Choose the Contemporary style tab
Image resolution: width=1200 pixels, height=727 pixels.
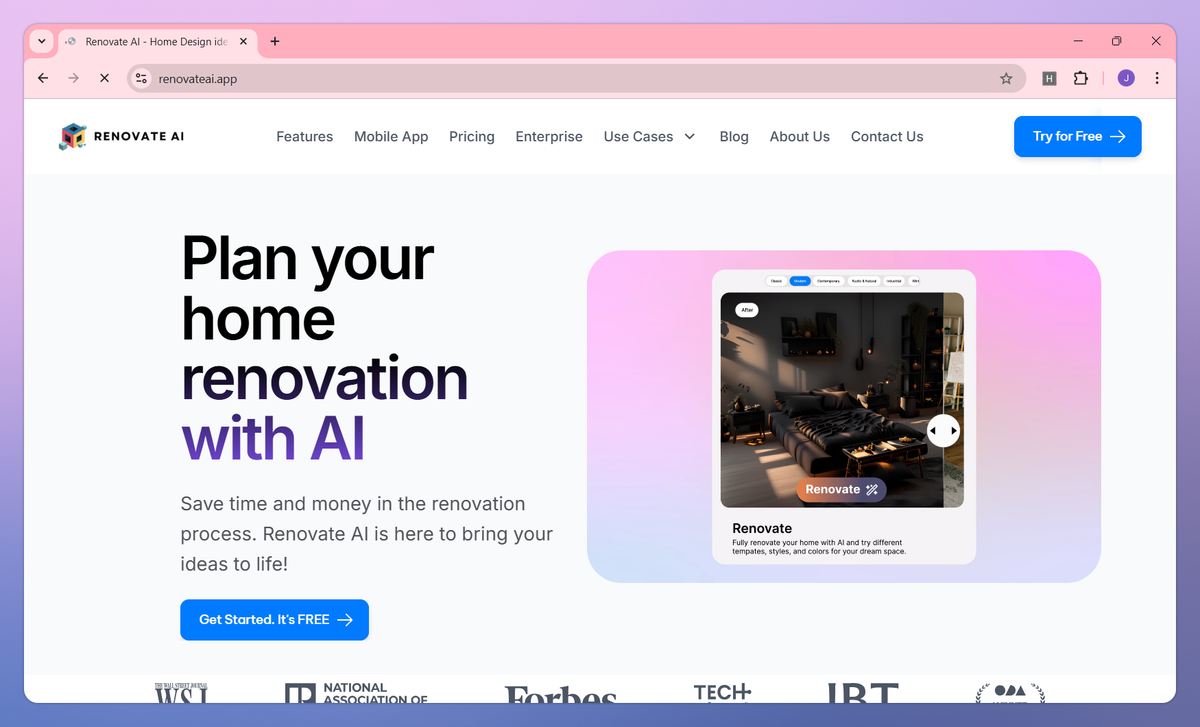829,282
